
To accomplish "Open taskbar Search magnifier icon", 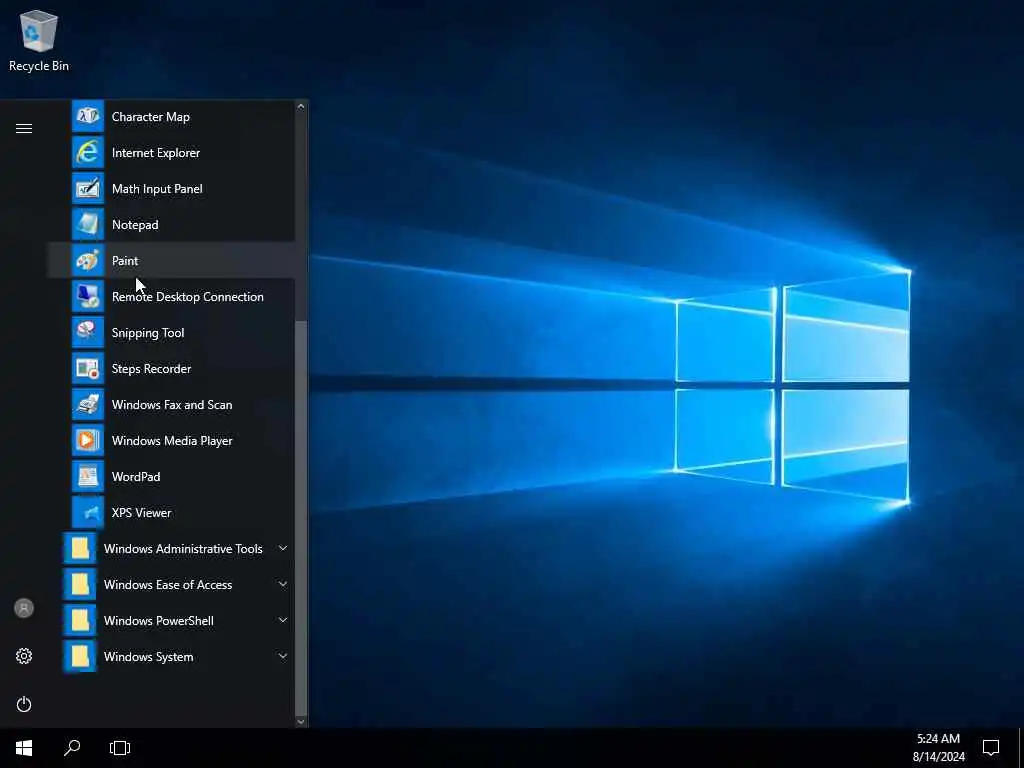I will pyautogui.click(x=72, y=748).
